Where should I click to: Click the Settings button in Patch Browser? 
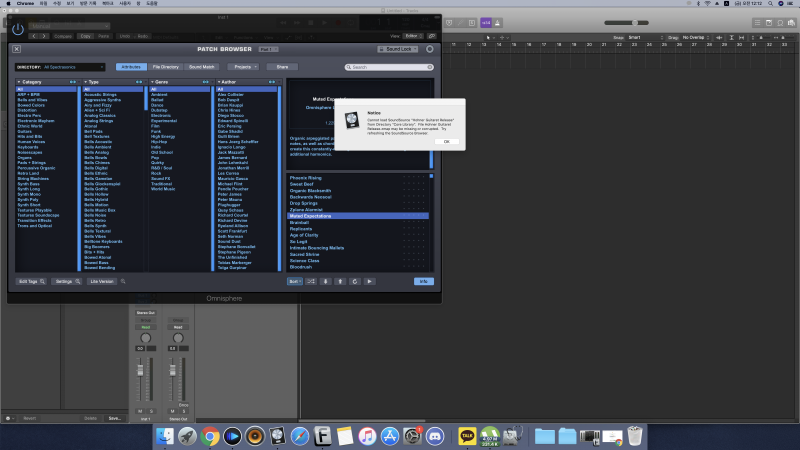(66, 282)
